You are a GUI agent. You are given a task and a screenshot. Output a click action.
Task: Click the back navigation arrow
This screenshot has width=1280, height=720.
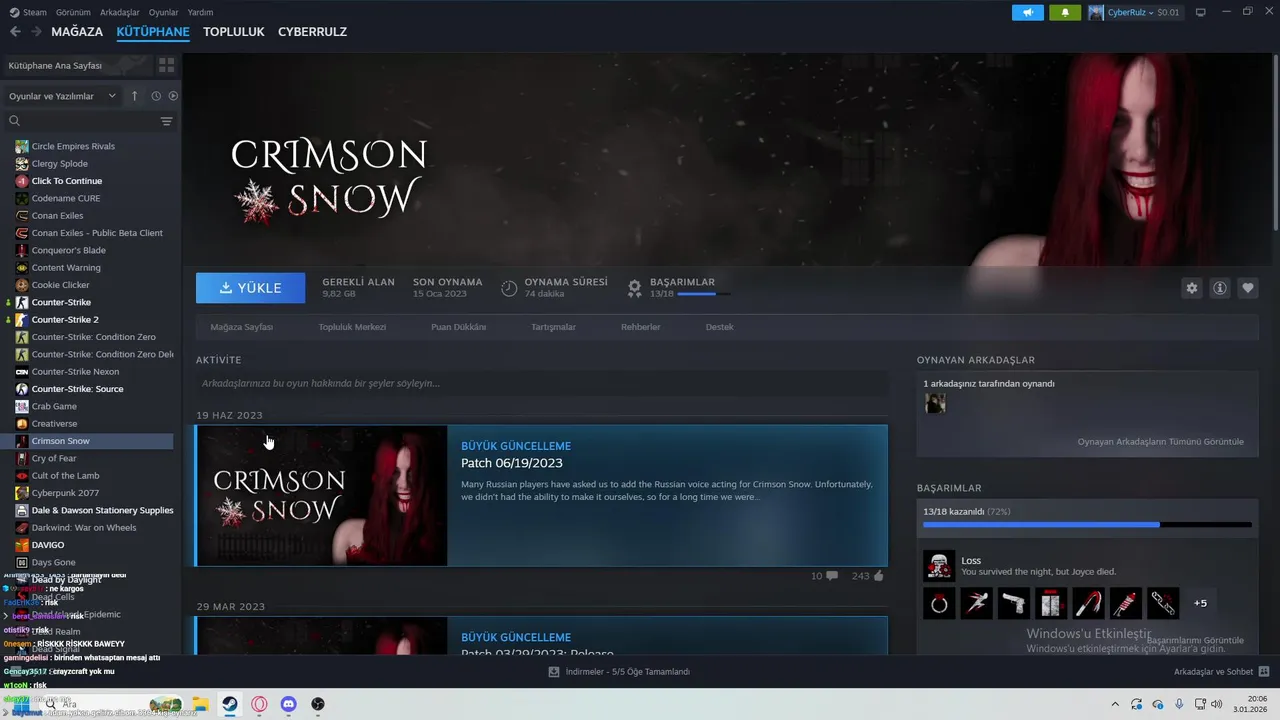tap(15, 32)
